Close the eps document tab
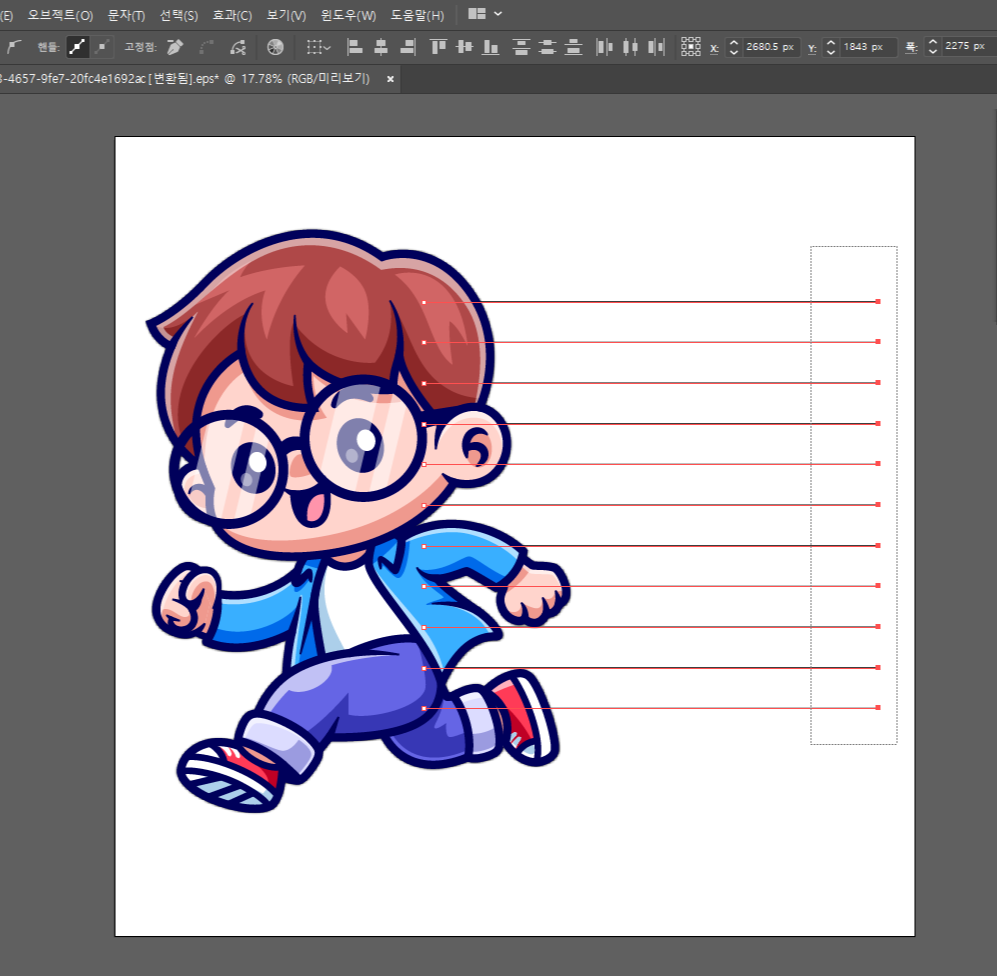The width and height of the screenshot is (997, 976). click(x=390, y=79)
